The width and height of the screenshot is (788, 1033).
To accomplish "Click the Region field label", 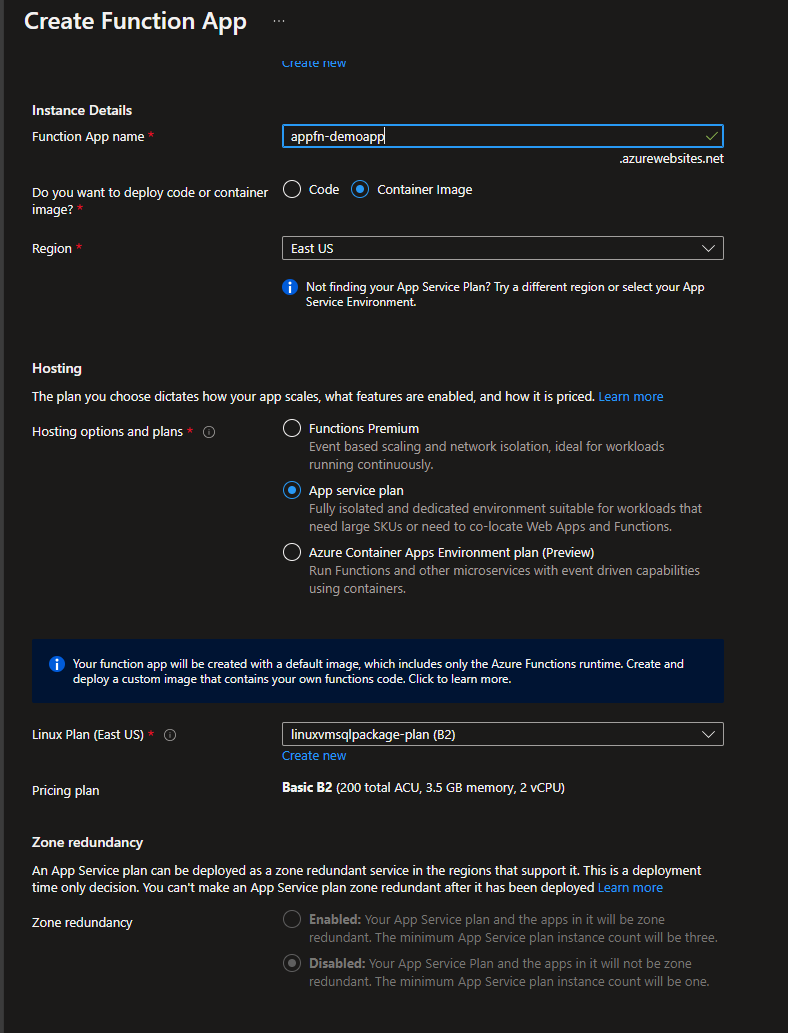I will click(52, 248).
